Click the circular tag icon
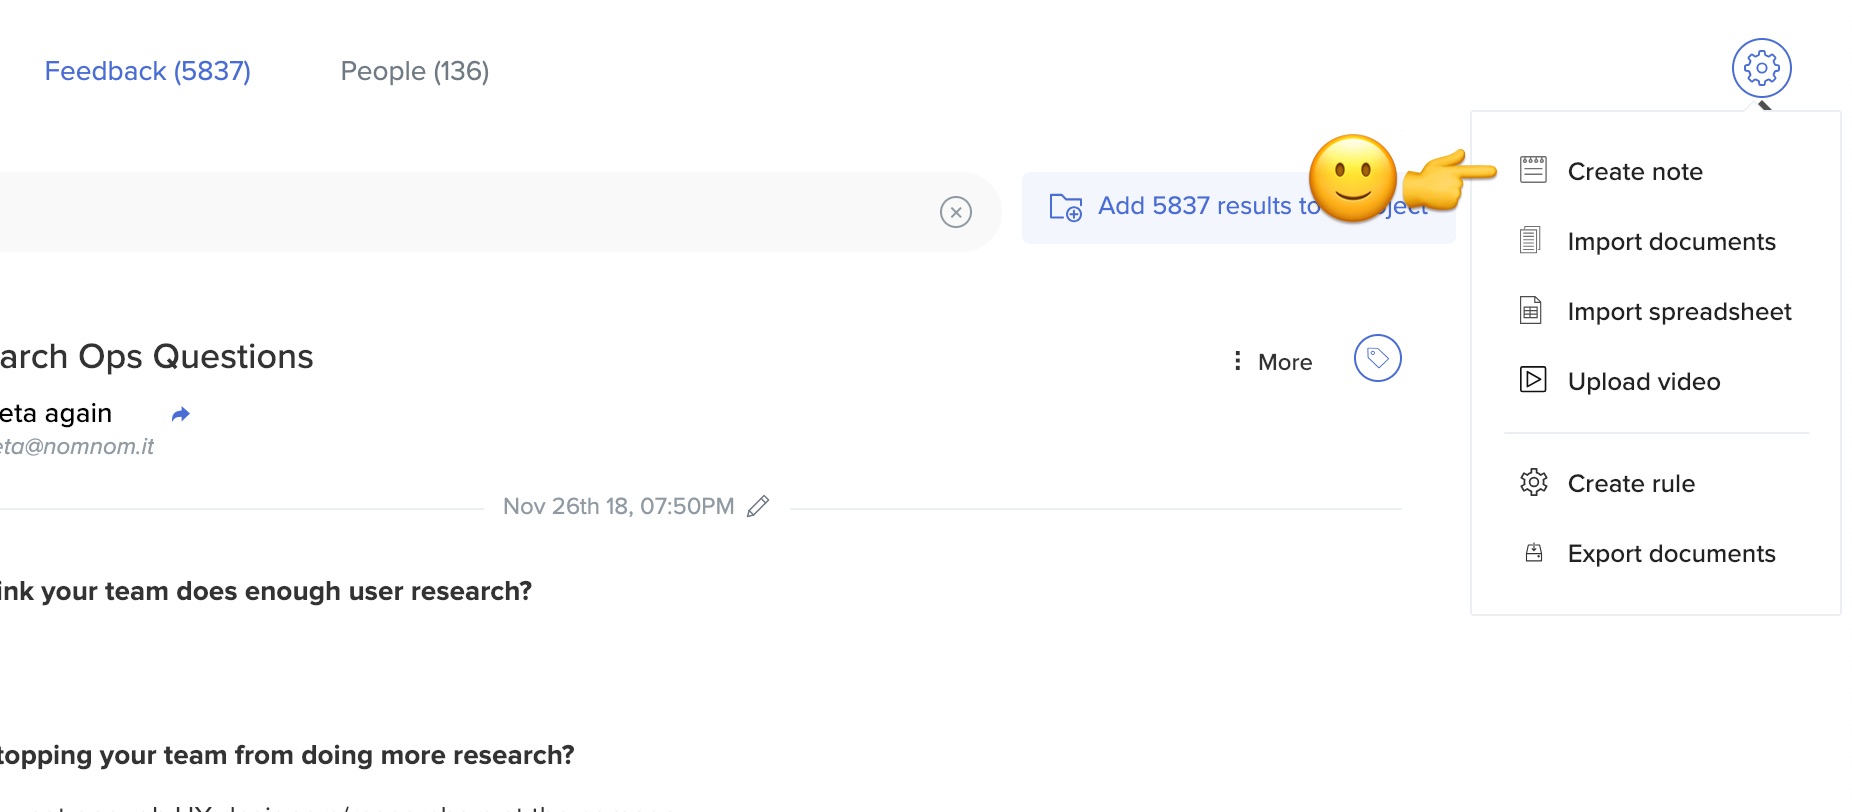Image resolution: width=1852 pixels, height=812 pixels. coord(1377,358)
